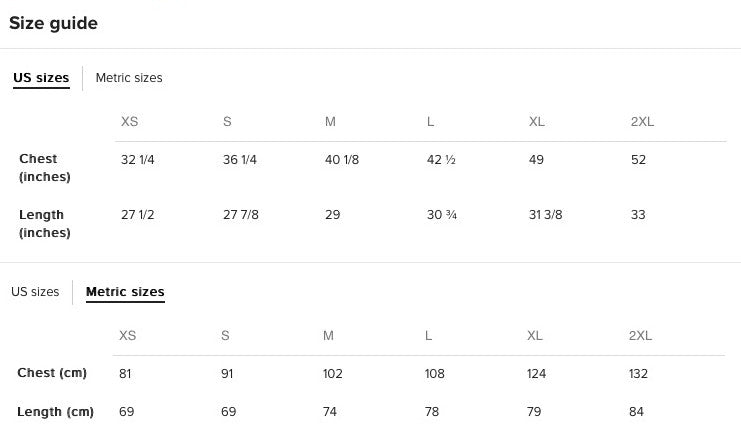Image resolution: width=741 pixels, height=447 pixels.
Task: Click chest value 49 for size XL
Action: tap(536, 160)
